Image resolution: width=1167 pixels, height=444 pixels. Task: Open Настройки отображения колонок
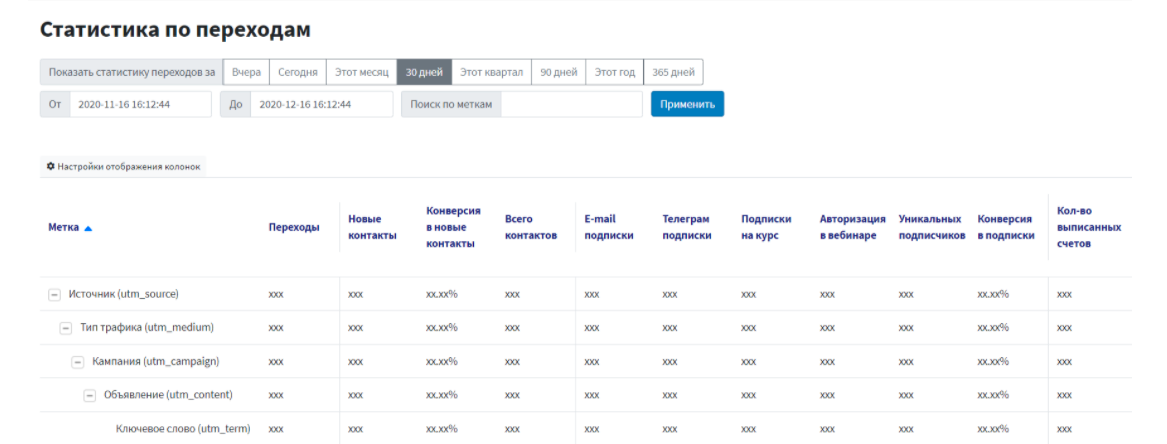tap(128, 166)
